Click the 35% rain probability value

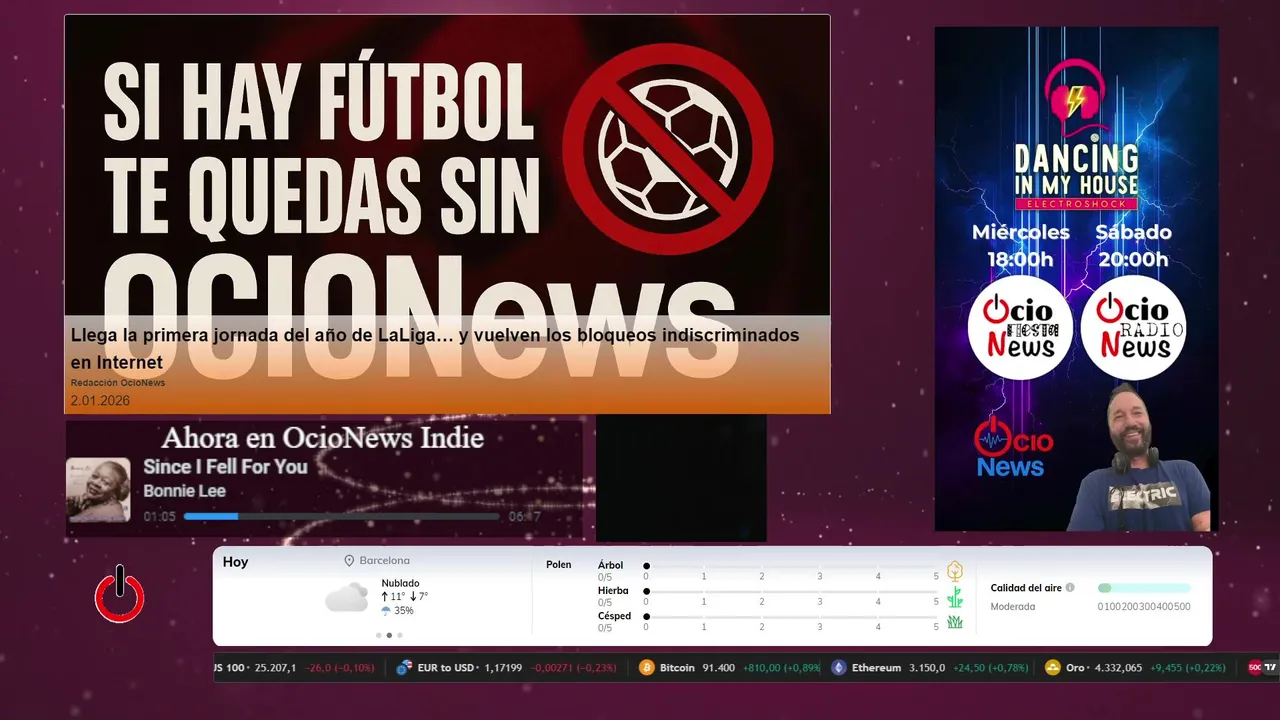pos(404,610)
